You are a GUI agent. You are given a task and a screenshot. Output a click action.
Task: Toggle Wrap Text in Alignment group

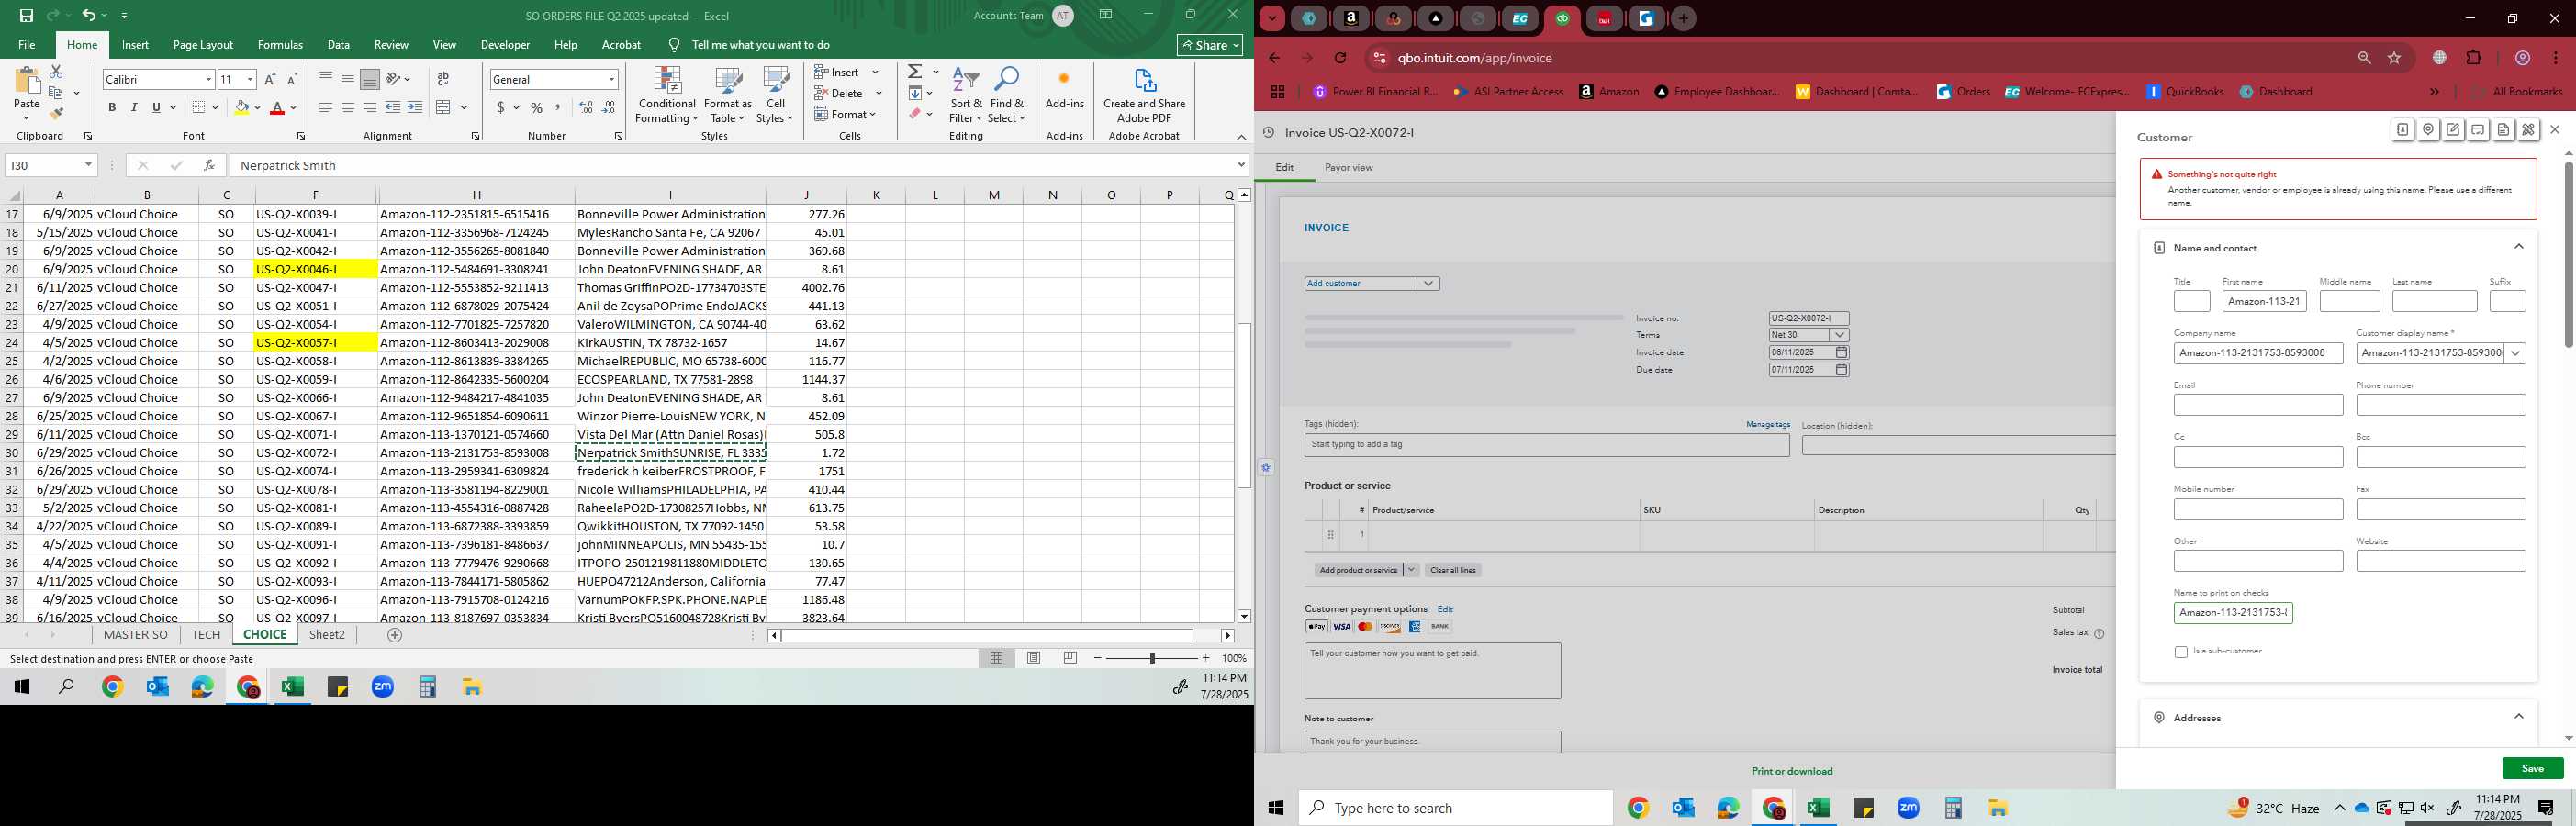pos(443,79)
